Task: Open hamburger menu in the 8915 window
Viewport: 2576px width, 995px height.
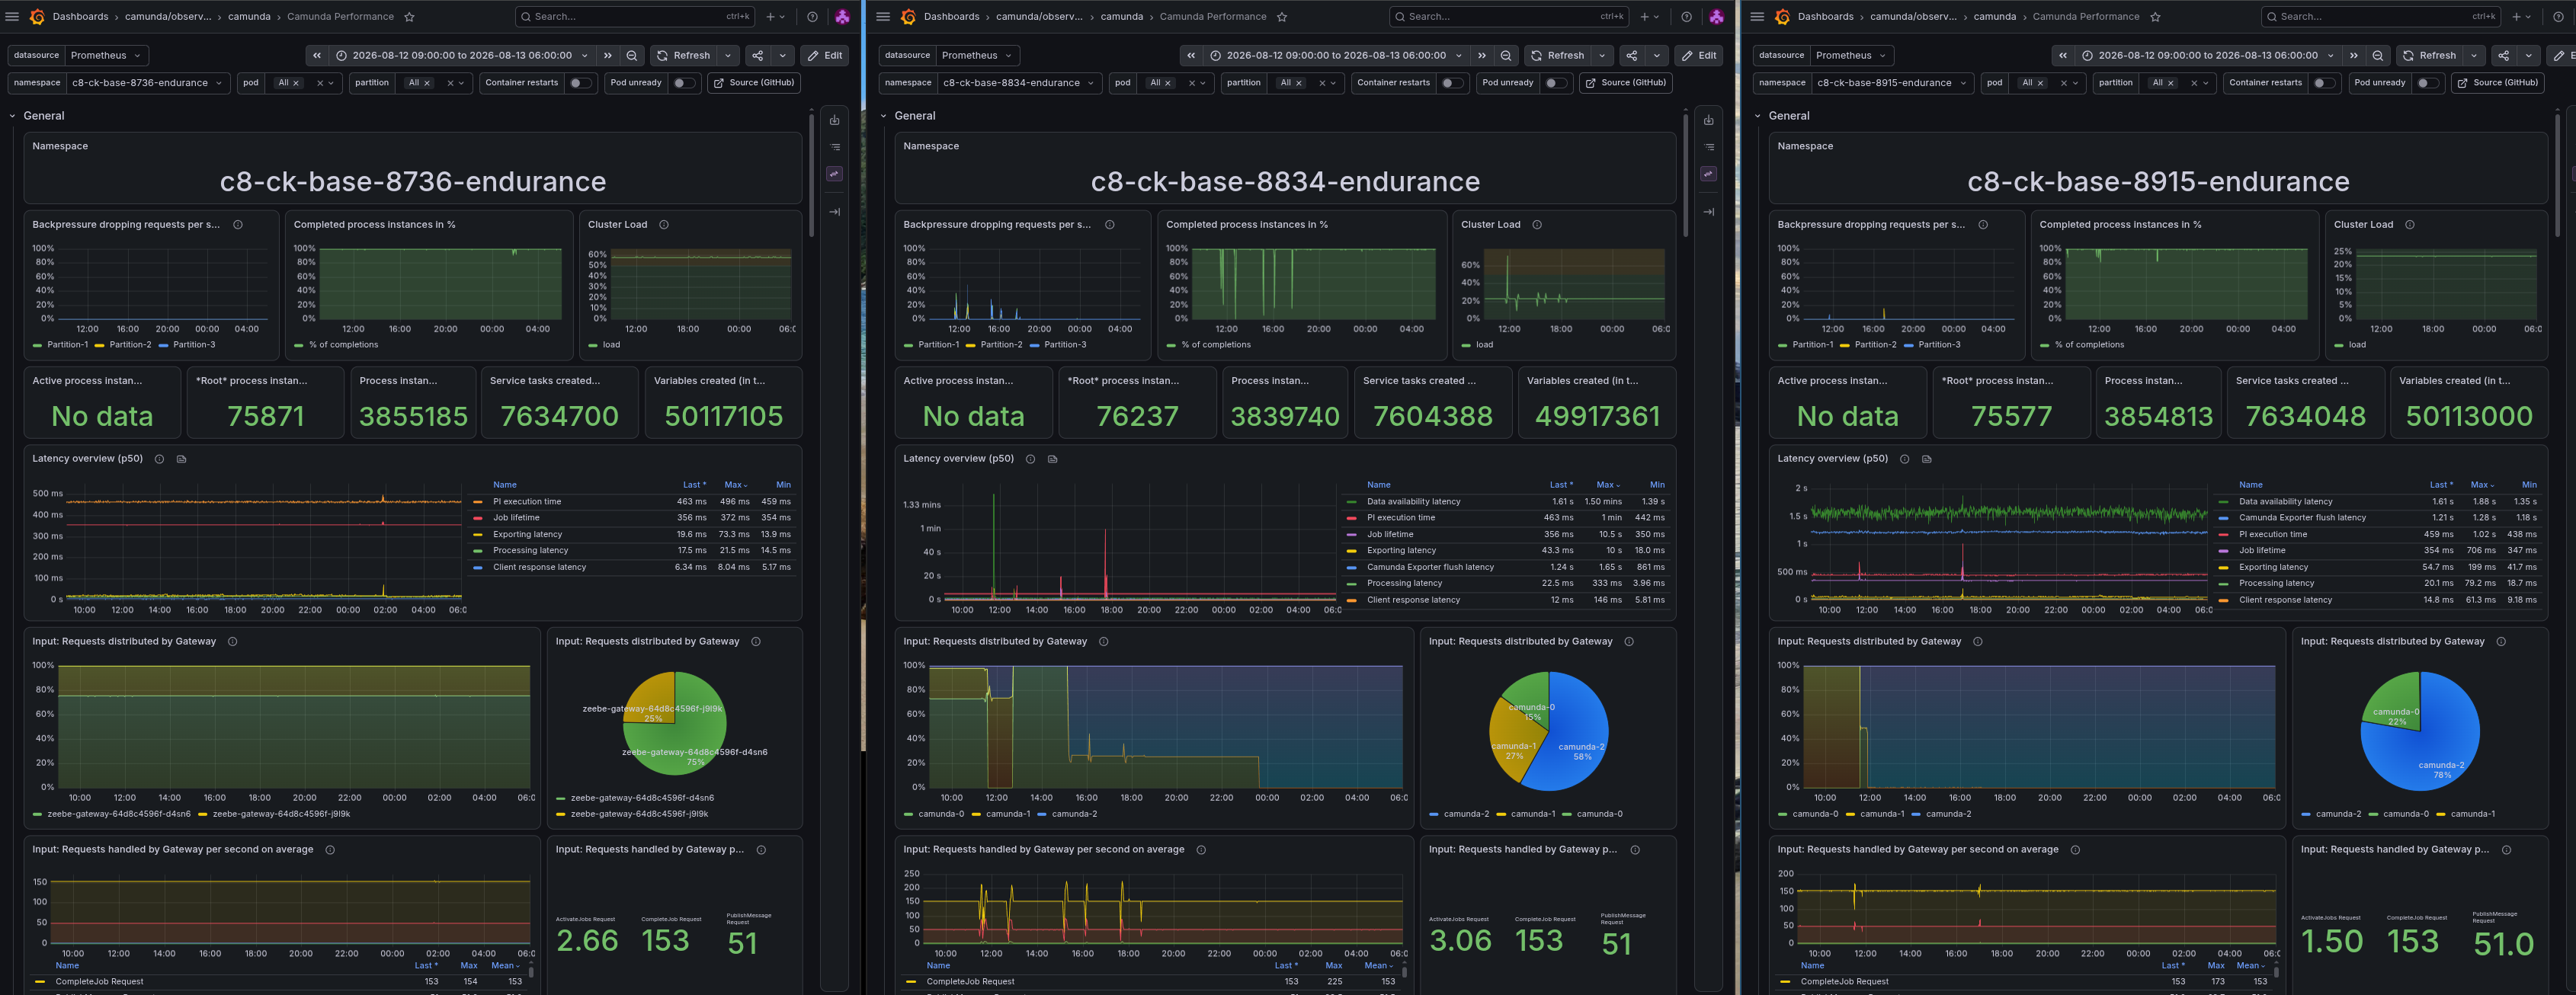Action: (x=1757, y=17)
